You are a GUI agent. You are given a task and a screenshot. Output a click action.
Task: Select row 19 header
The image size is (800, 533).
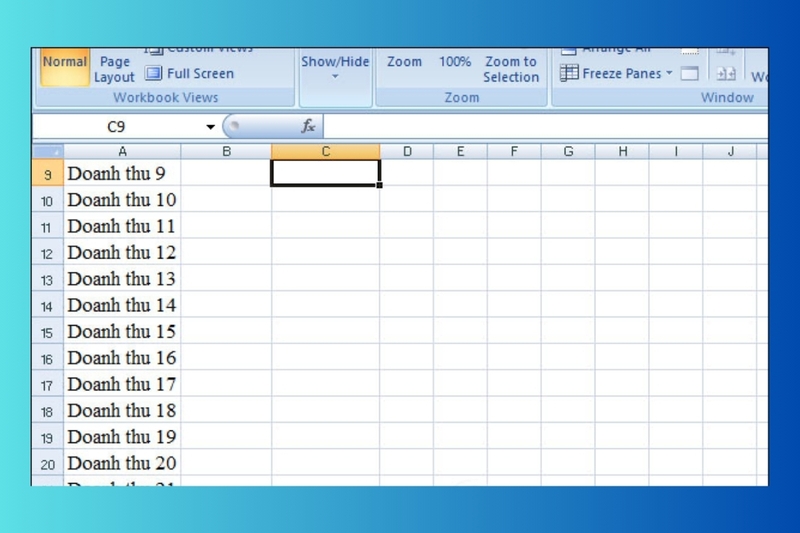pos(47,437)
